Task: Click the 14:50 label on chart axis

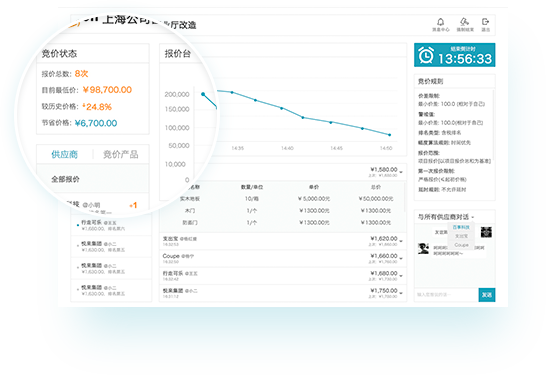Action: click(386, 148)
